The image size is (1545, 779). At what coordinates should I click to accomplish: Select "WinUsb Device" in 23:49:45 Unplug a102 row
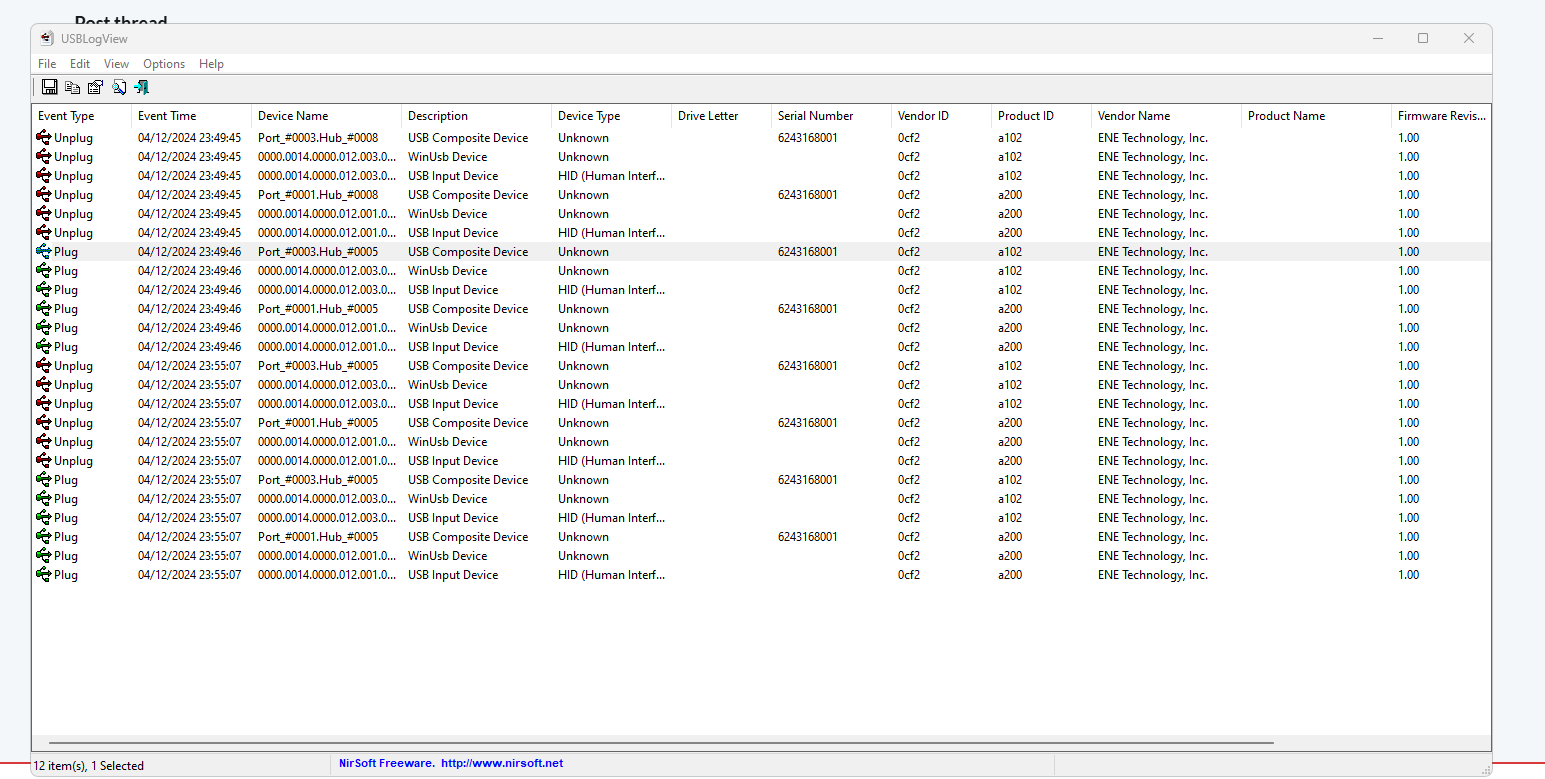tap(448, 157)
